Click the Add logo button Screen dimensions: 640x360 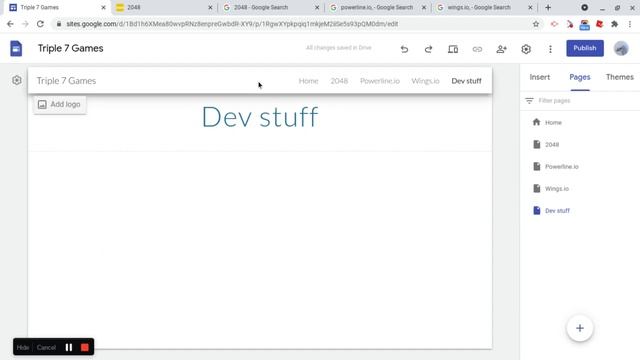[60, 104]
